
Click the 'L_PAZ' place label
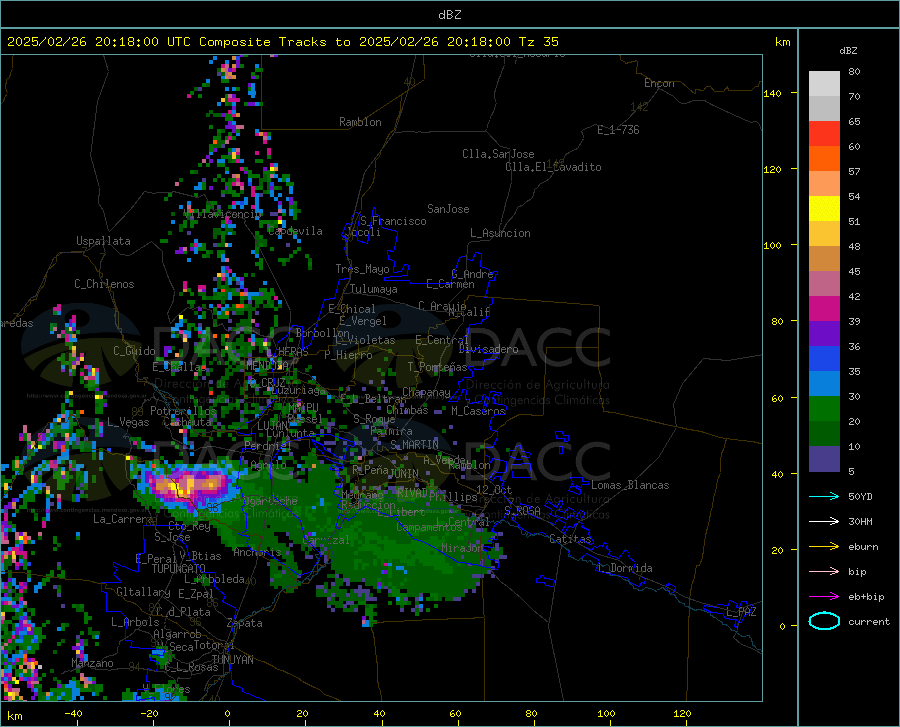[x=741, y=612]
